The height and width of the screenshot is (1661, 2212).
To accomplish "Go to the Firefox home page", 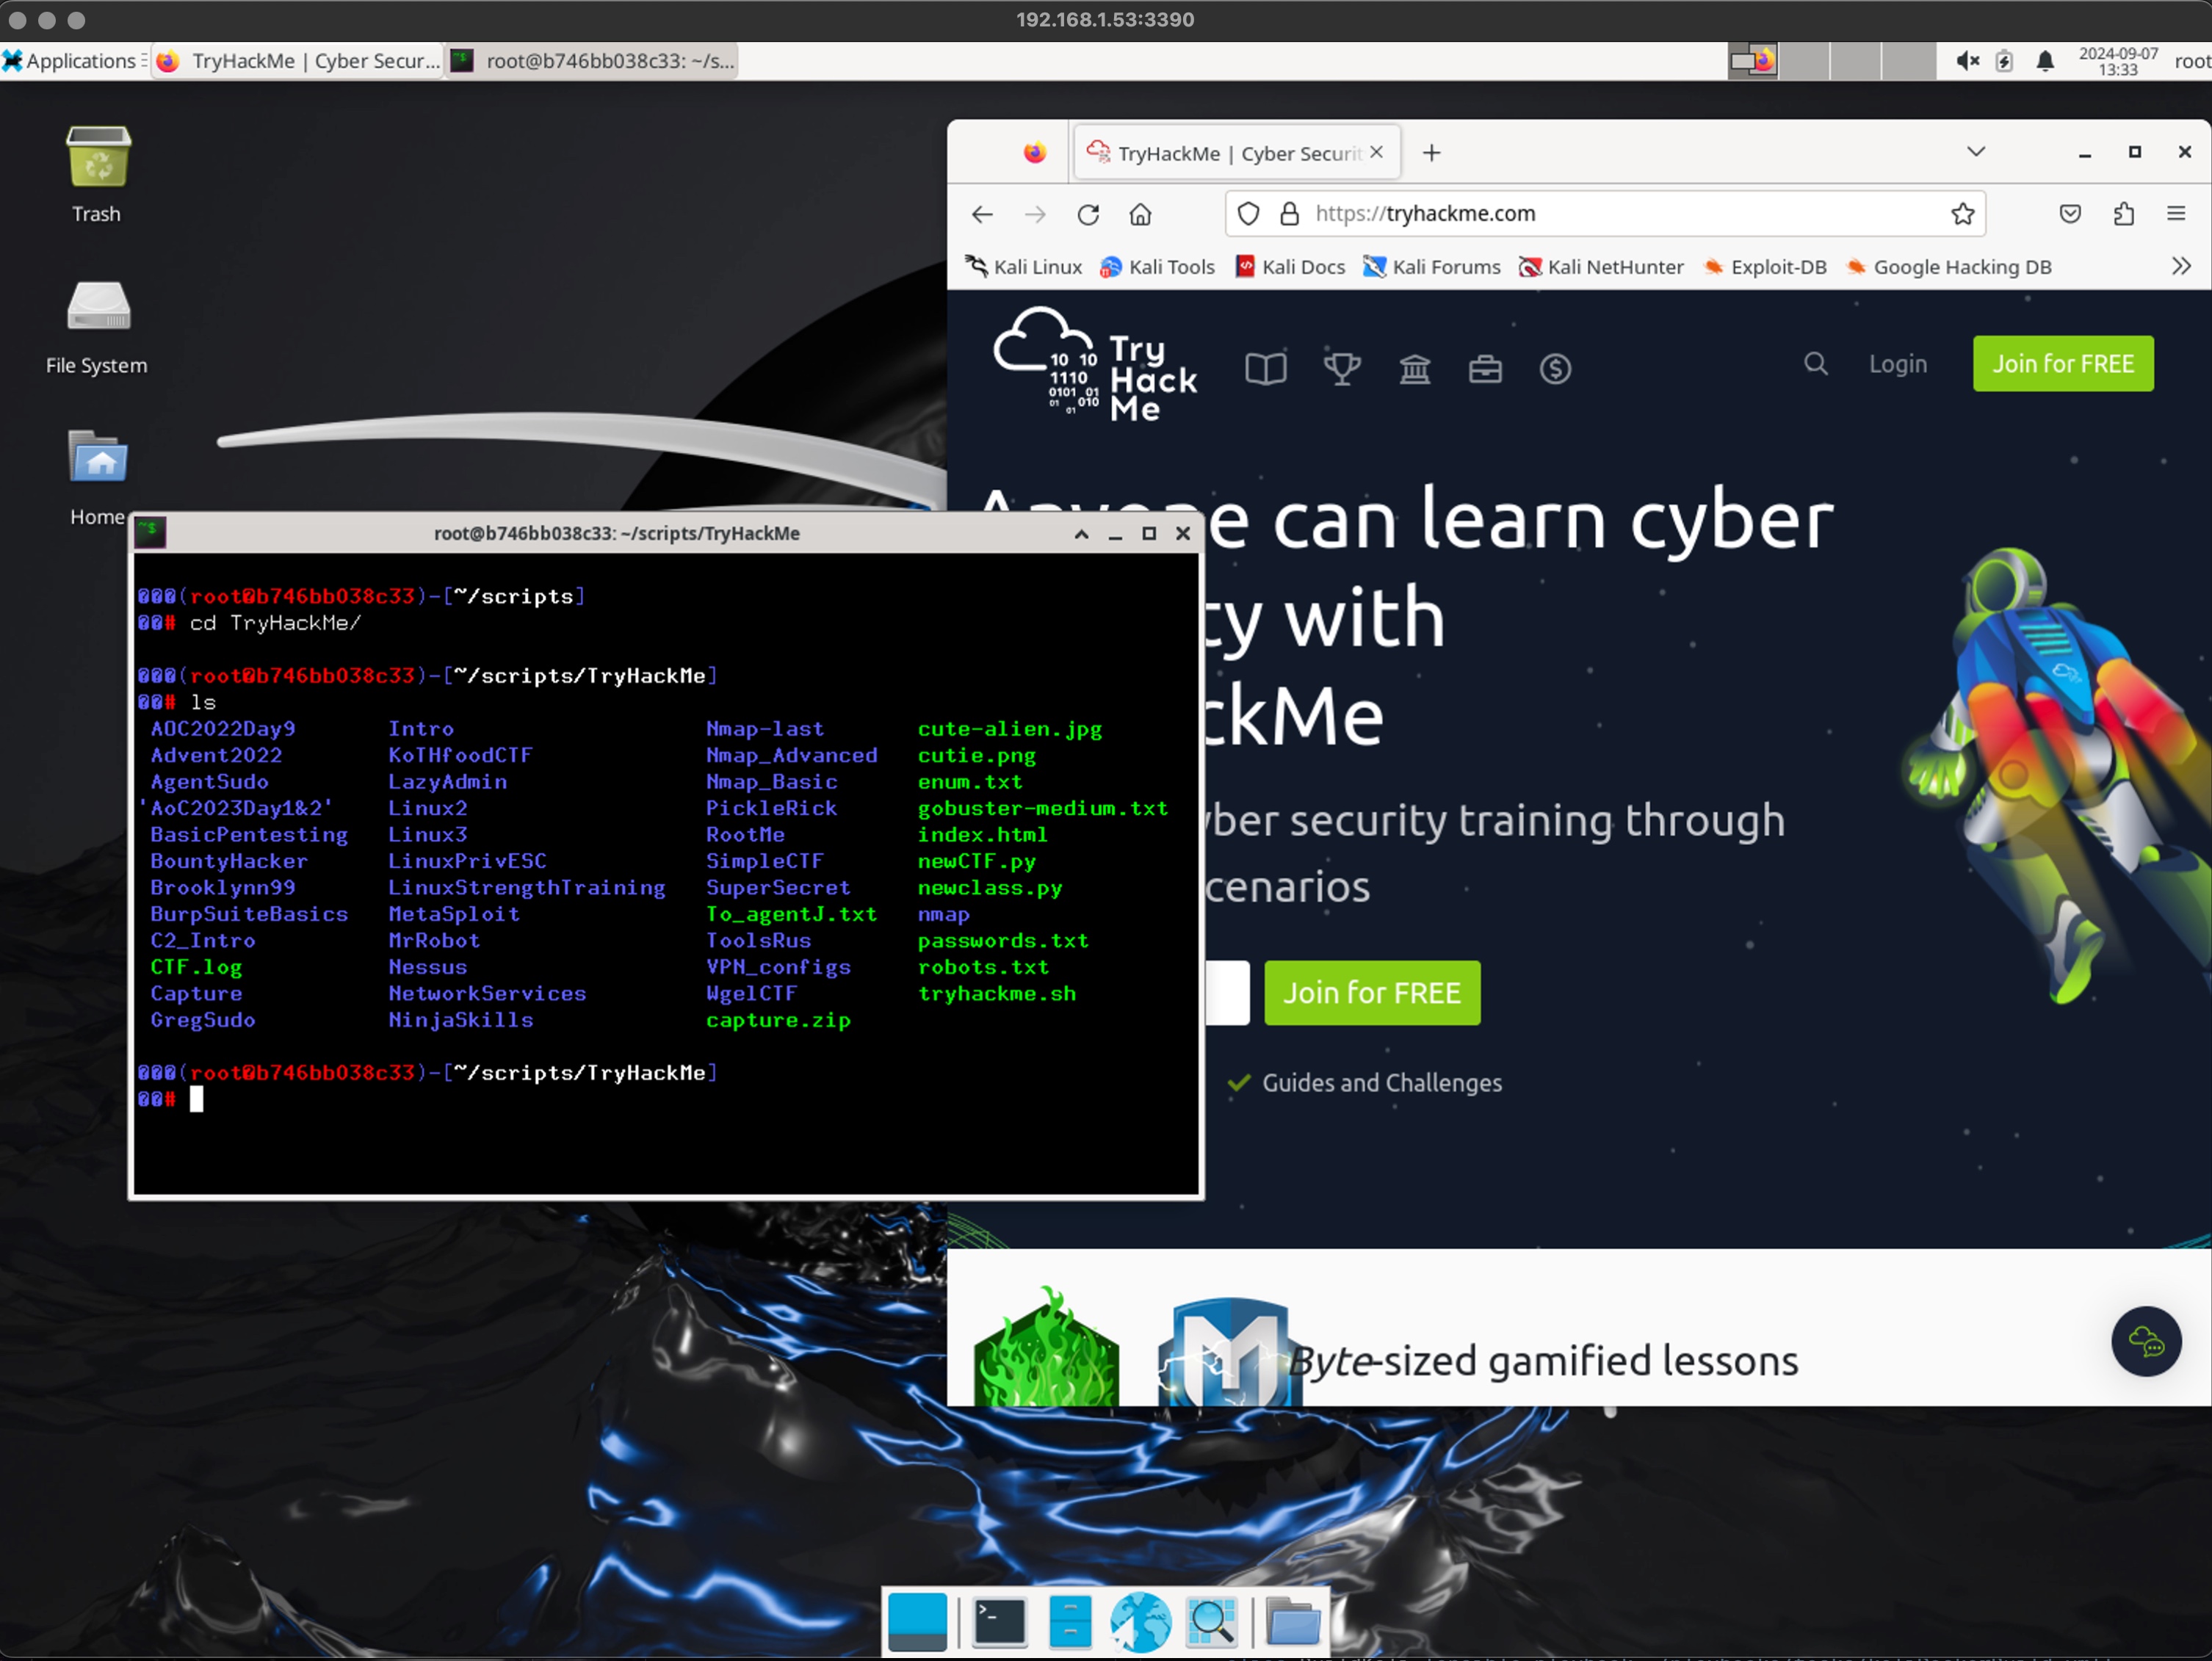I will (1140, 214).
